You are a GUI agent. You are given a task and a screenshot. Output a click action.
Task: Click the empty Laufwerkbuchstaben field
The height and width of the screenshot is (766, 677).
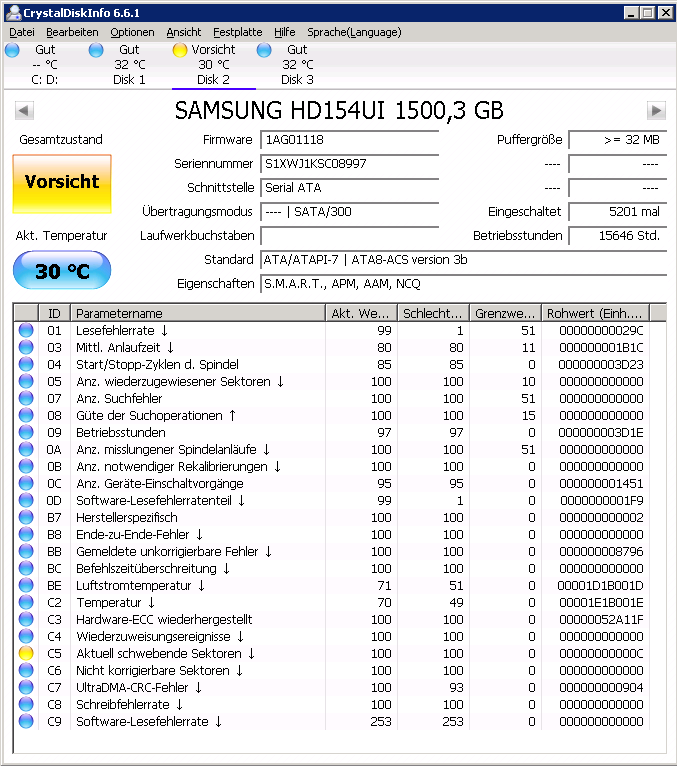349,235
